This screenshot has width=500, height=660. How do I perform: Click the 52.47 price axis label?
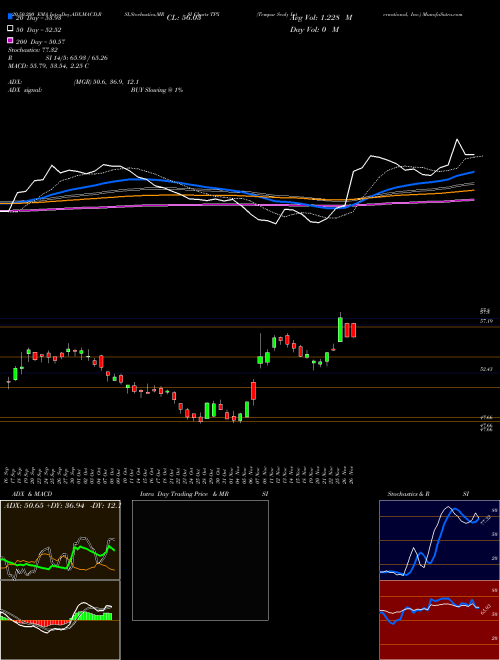(x=487, y=369)
